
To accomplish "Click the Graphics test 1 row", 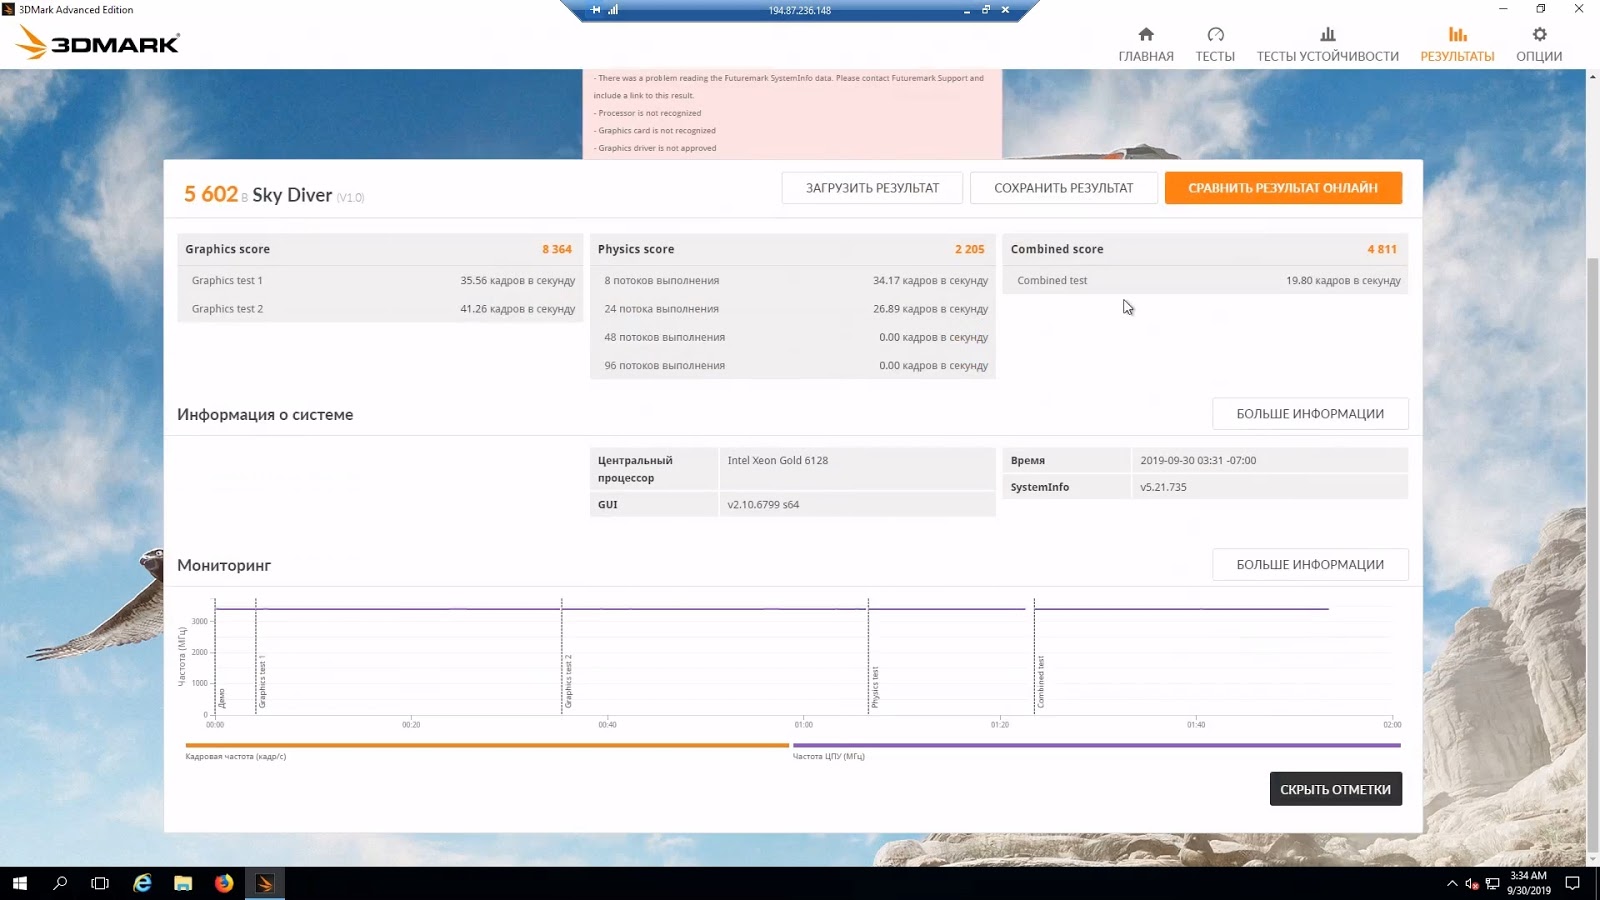I will (x=380, y=280).
